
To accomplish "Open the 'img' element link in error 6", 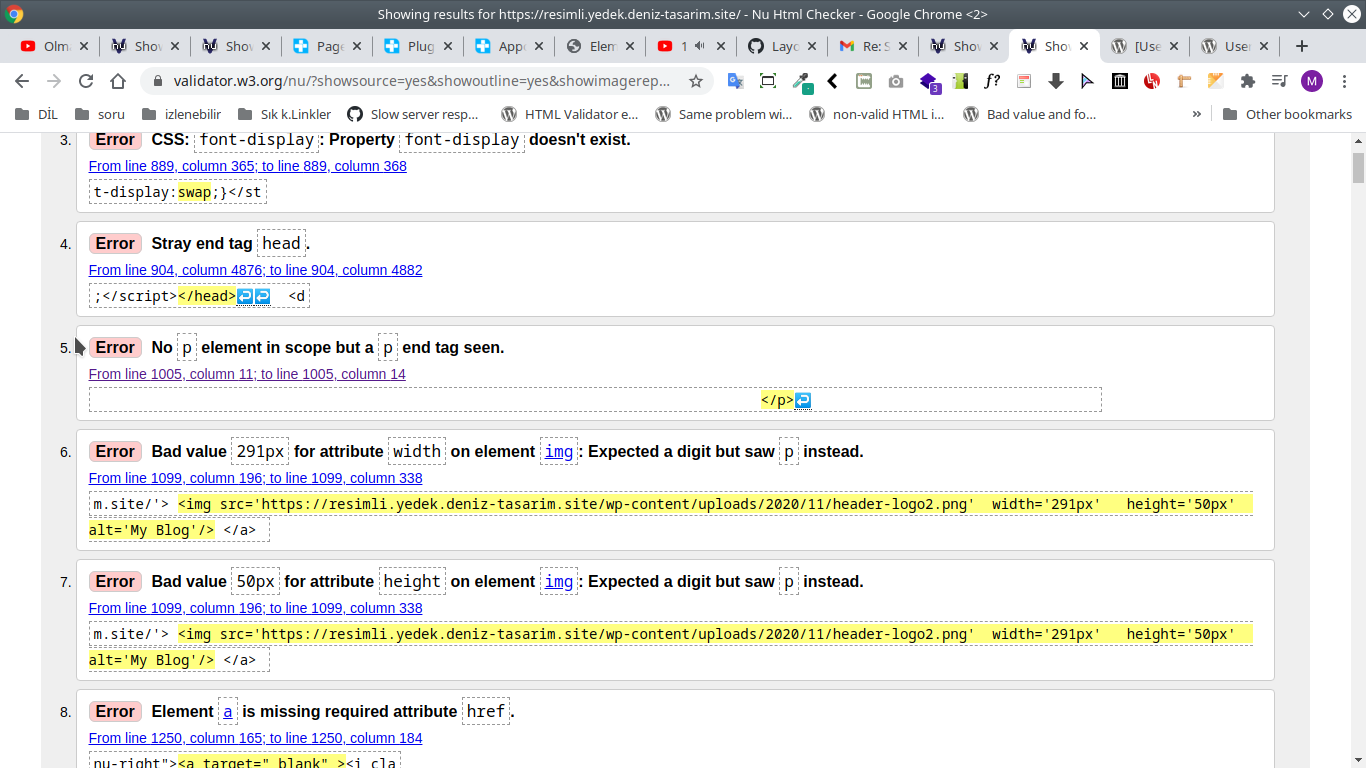I will (559, 452).
